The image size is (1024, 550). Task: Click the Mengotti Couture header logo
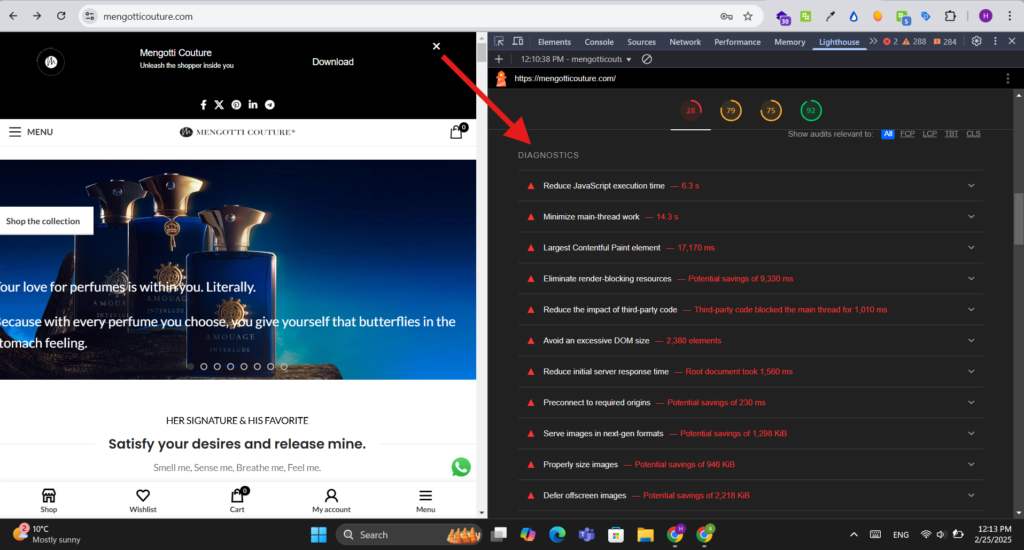point(237,132)
